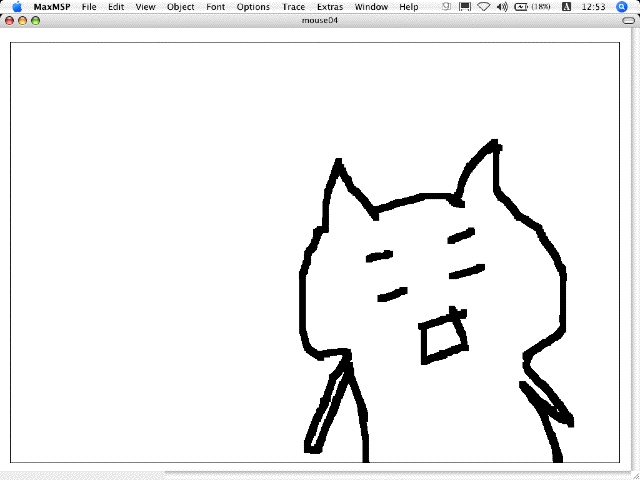Open the Object menu
Screen dimensions: 640x480
pos(181,7)
